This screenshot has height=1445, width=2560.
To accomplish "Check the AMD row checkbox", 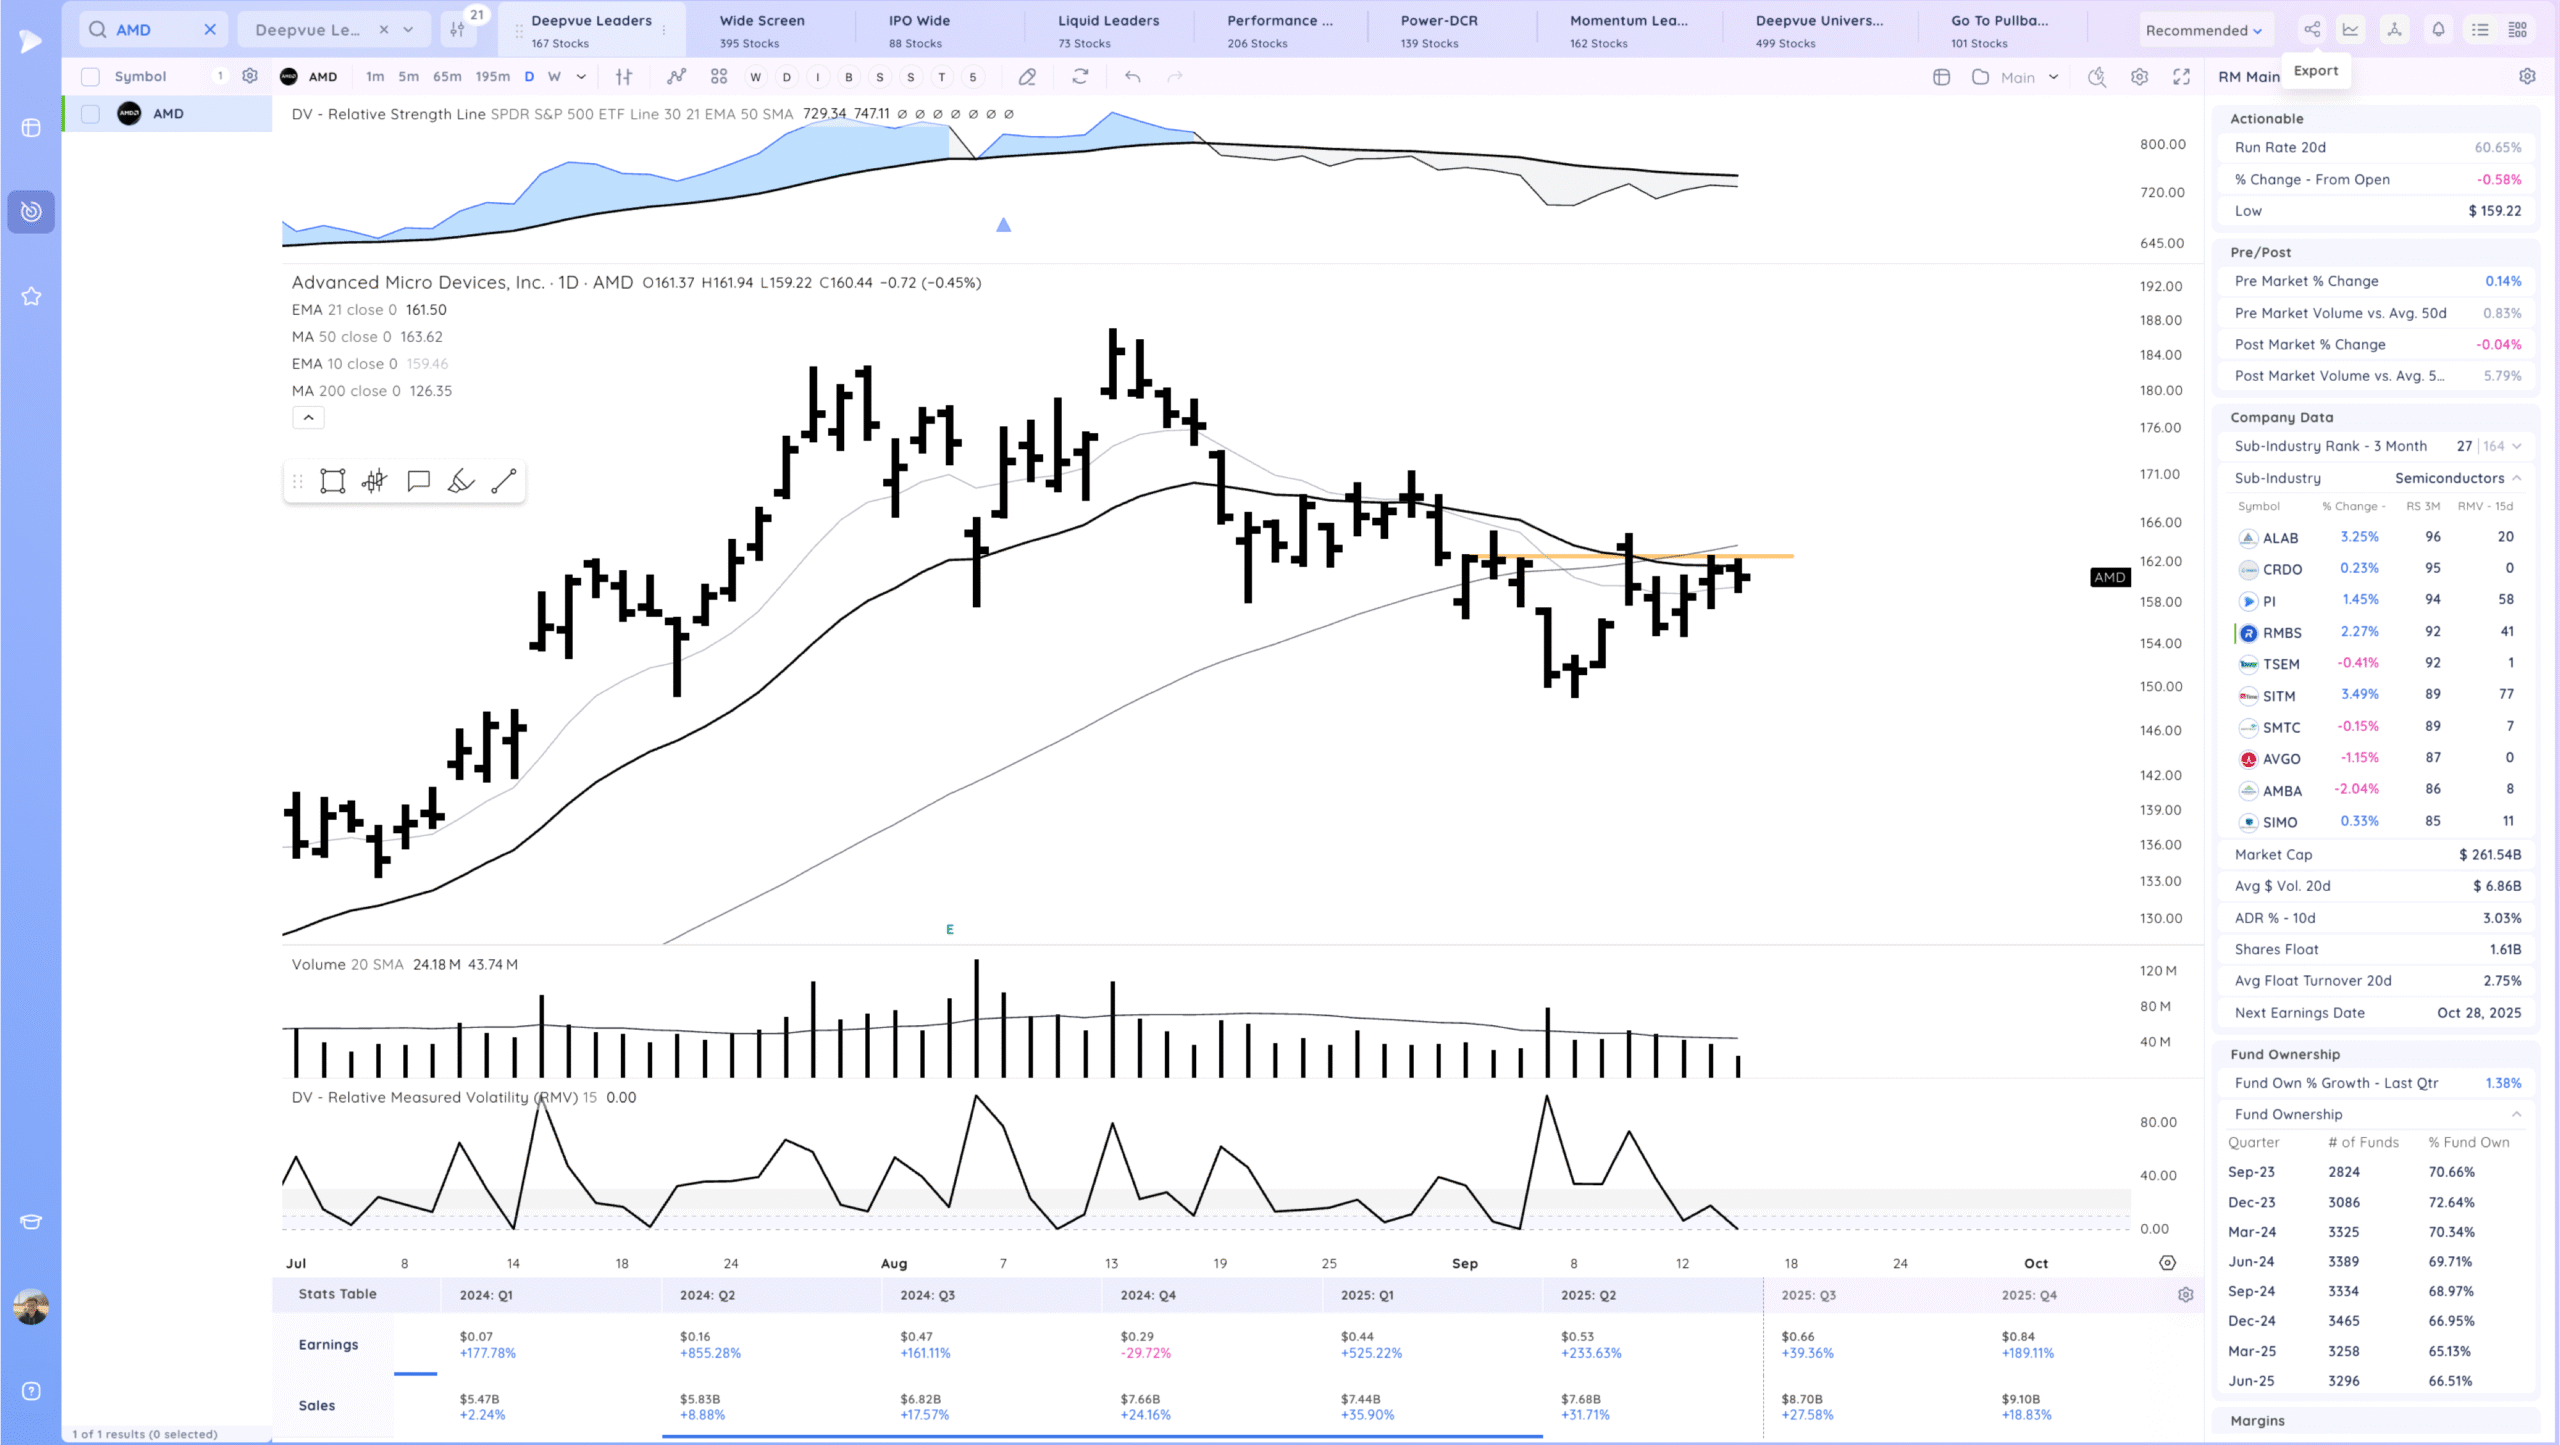I will point(90,114).
